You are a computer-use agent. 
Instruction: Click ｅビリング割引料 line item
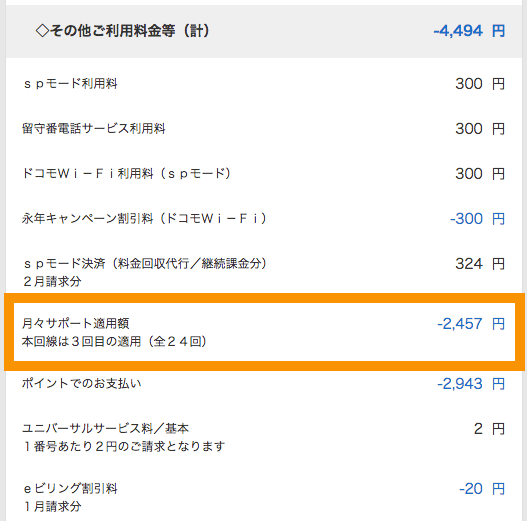point(70,488)
